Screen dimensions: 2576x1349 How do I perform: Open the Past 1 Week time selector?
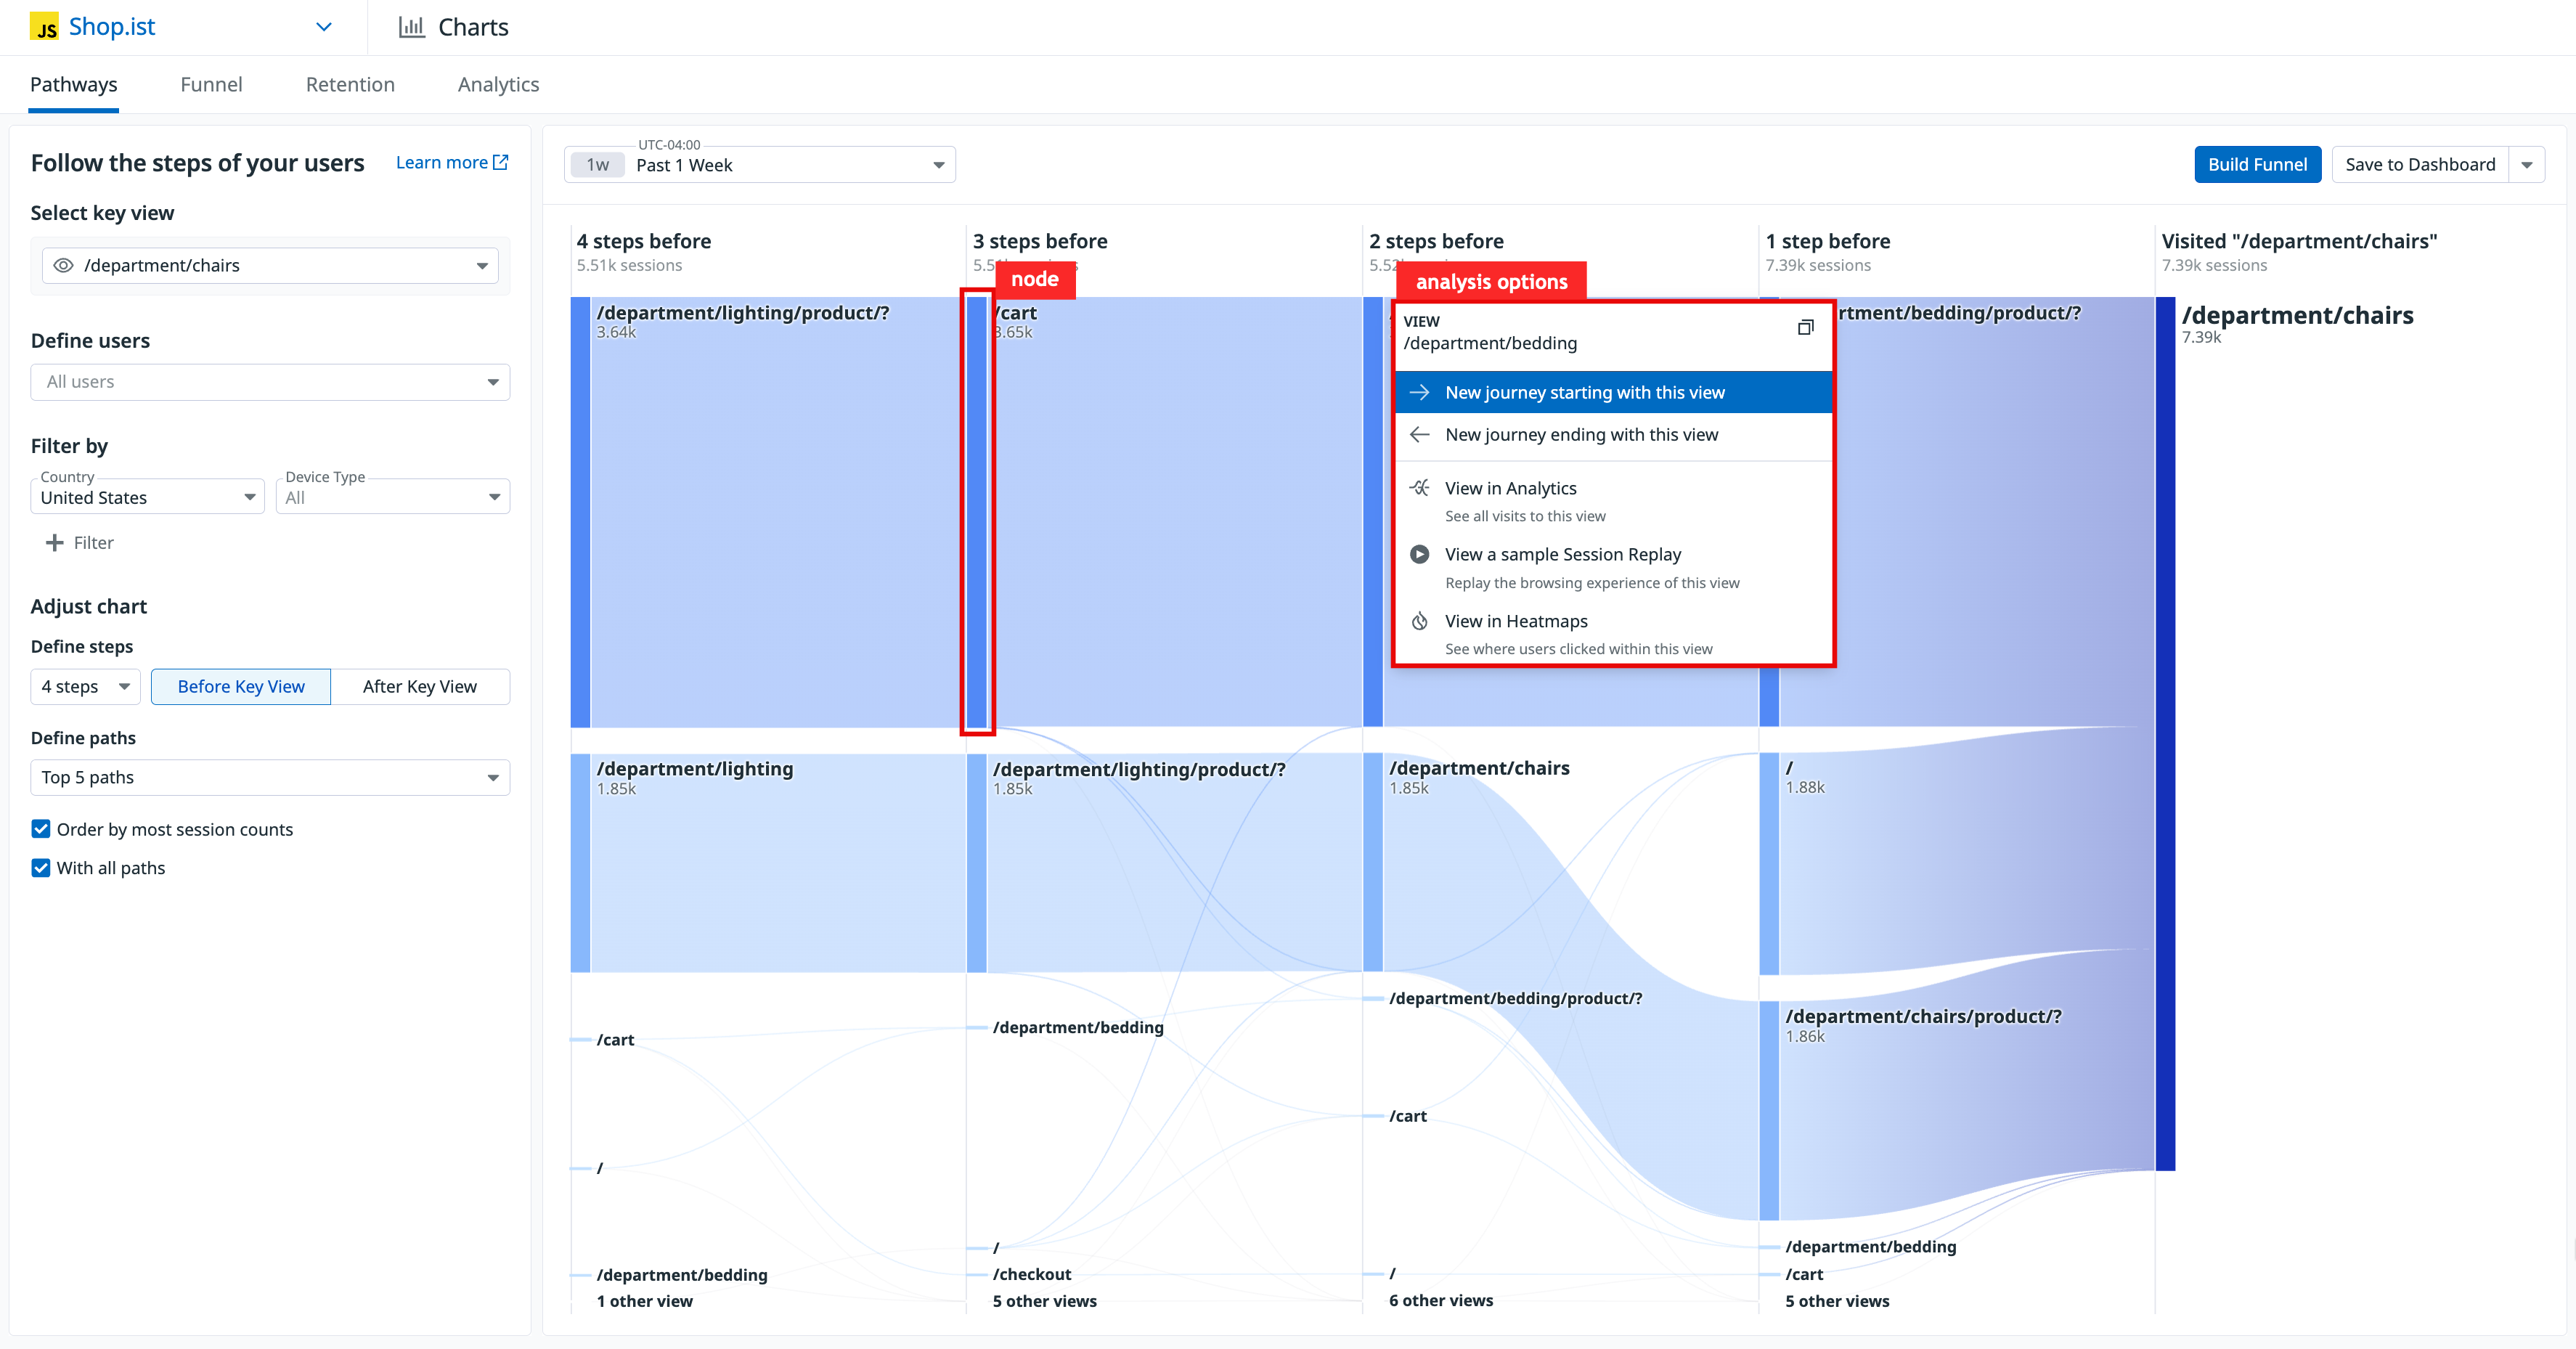[760, 165]
